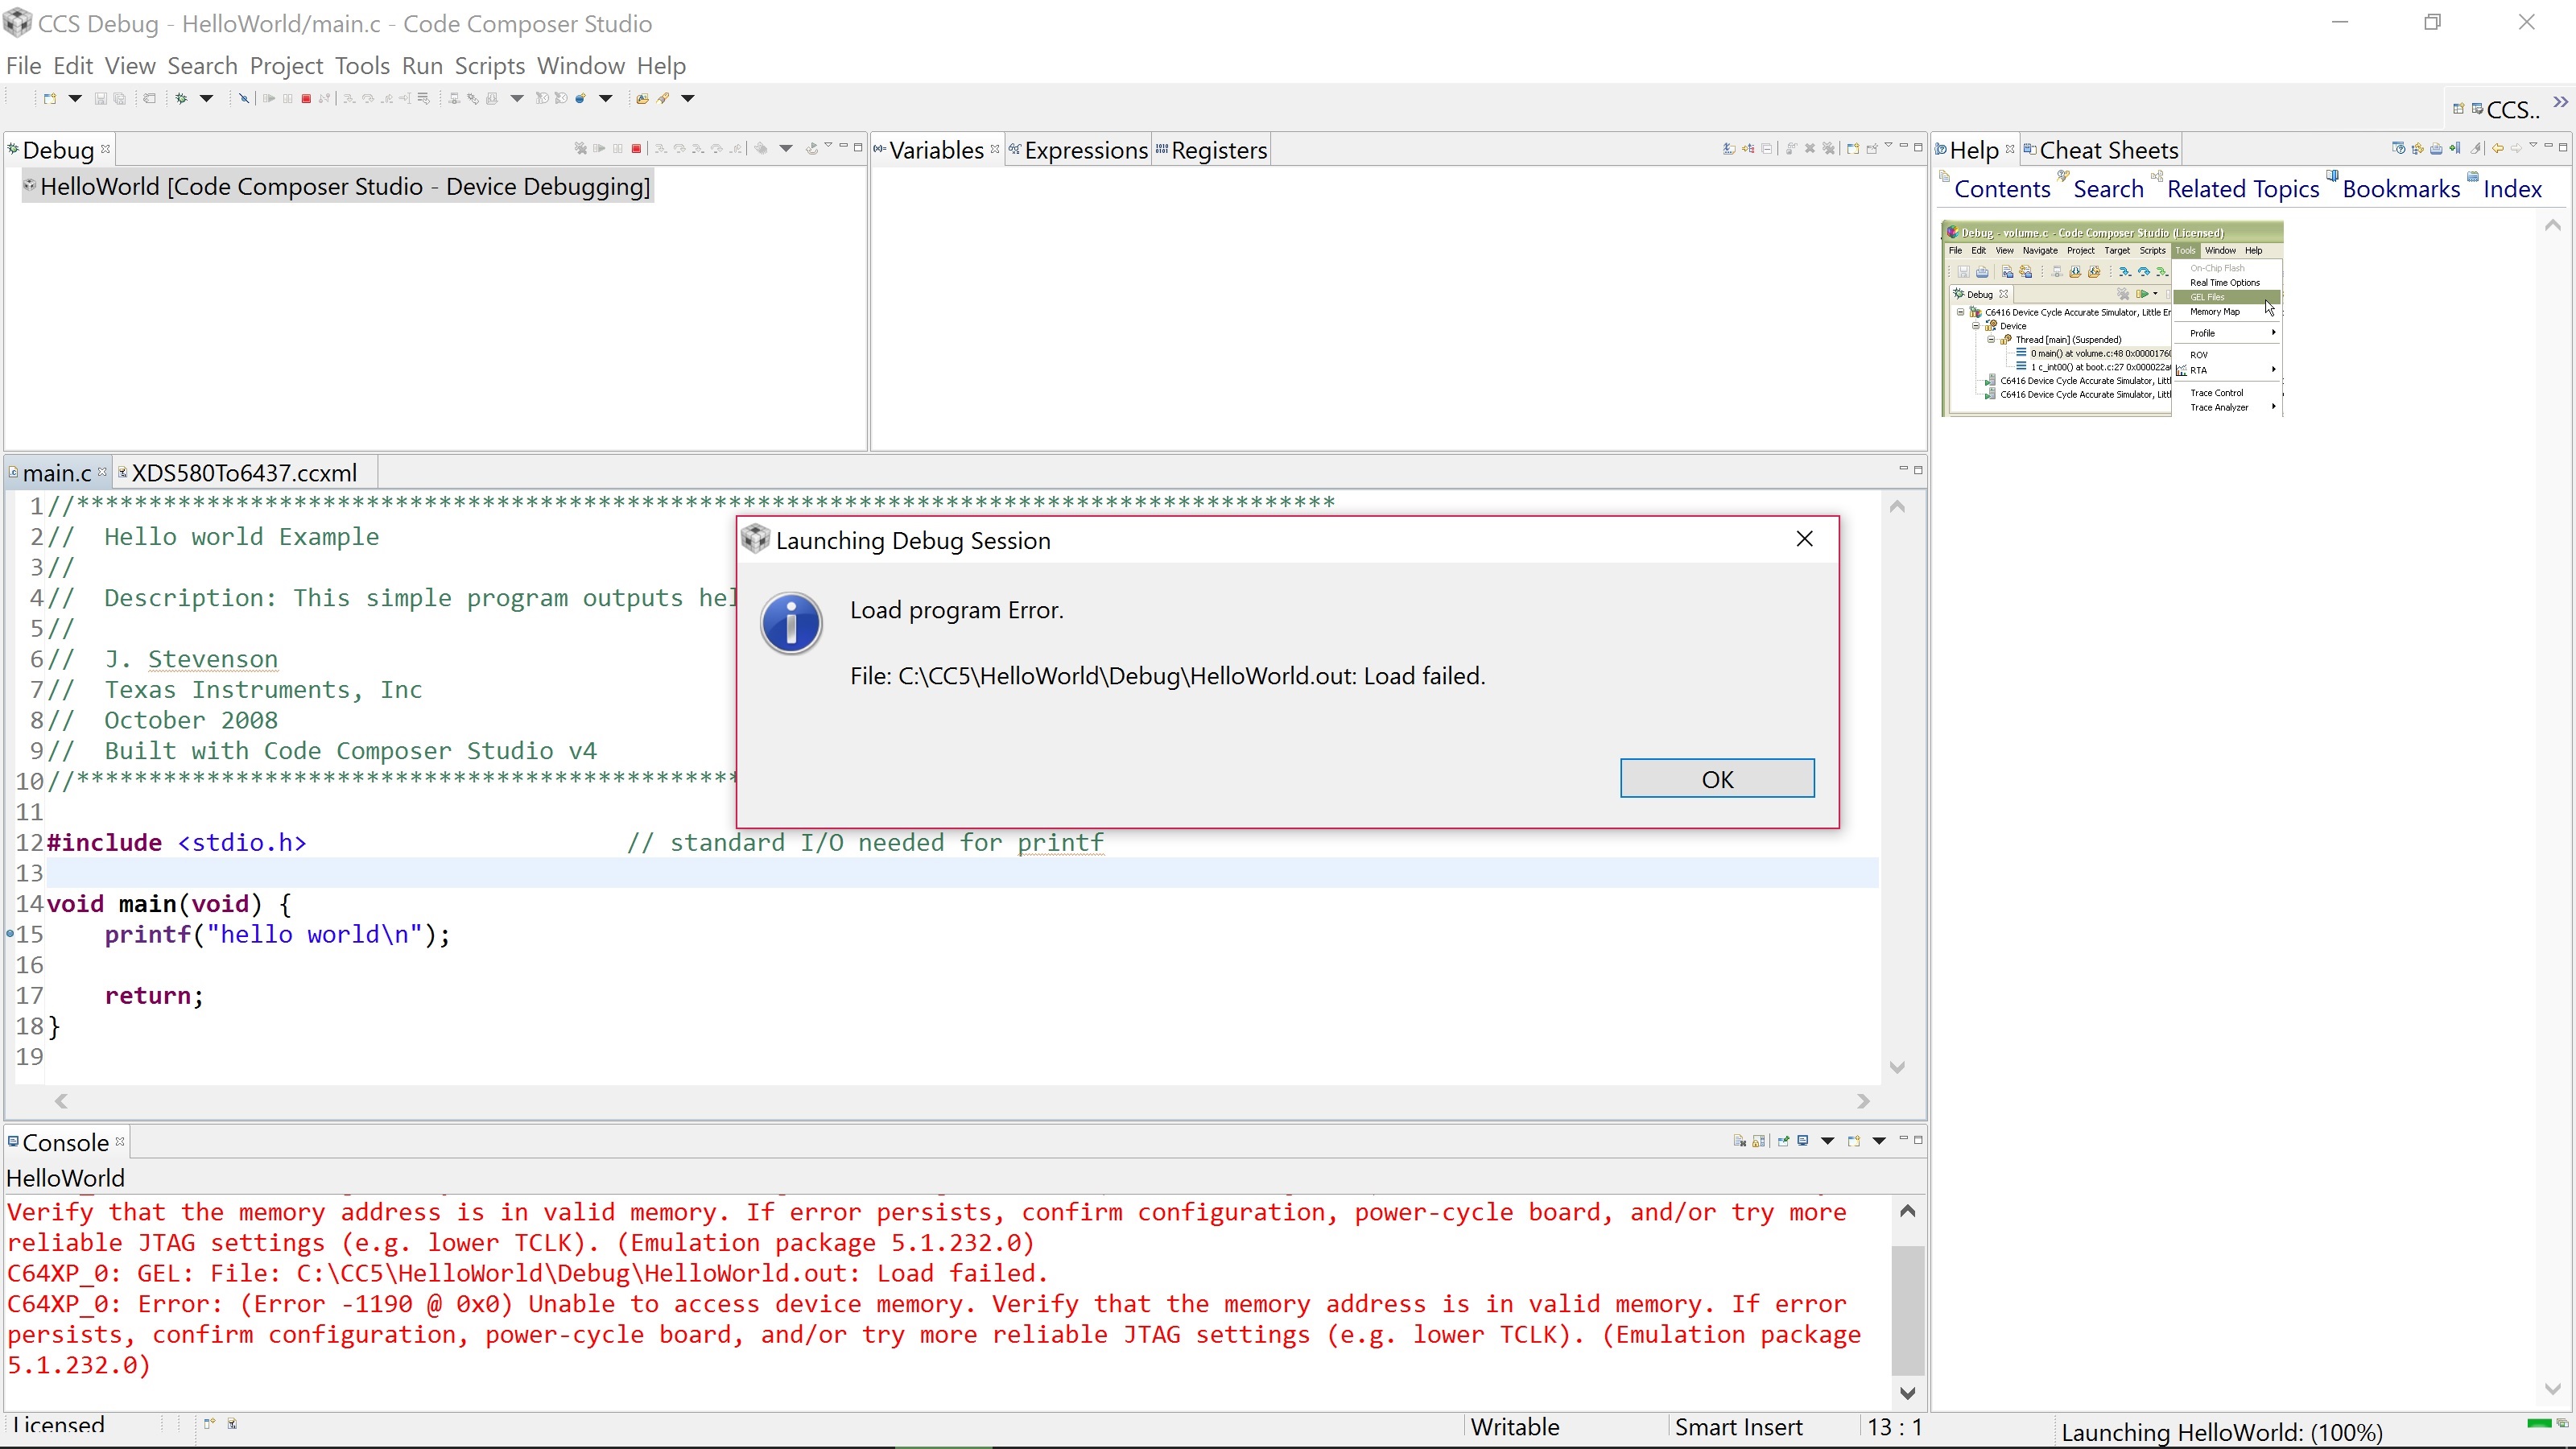The image size is (2576, 1449).
Task: Open dropdown next to New Breakpoint icon
Action: click(606, 98)
